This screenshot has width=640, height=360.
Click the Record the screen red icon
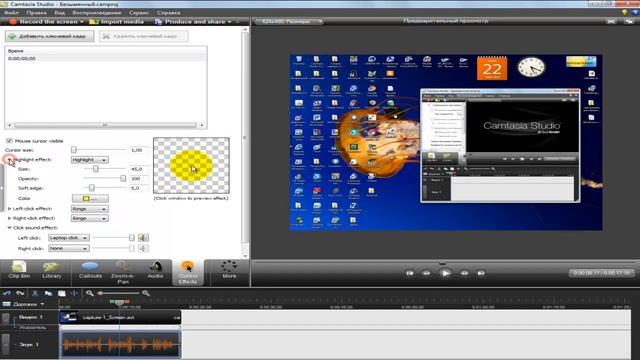pos(13,22)
